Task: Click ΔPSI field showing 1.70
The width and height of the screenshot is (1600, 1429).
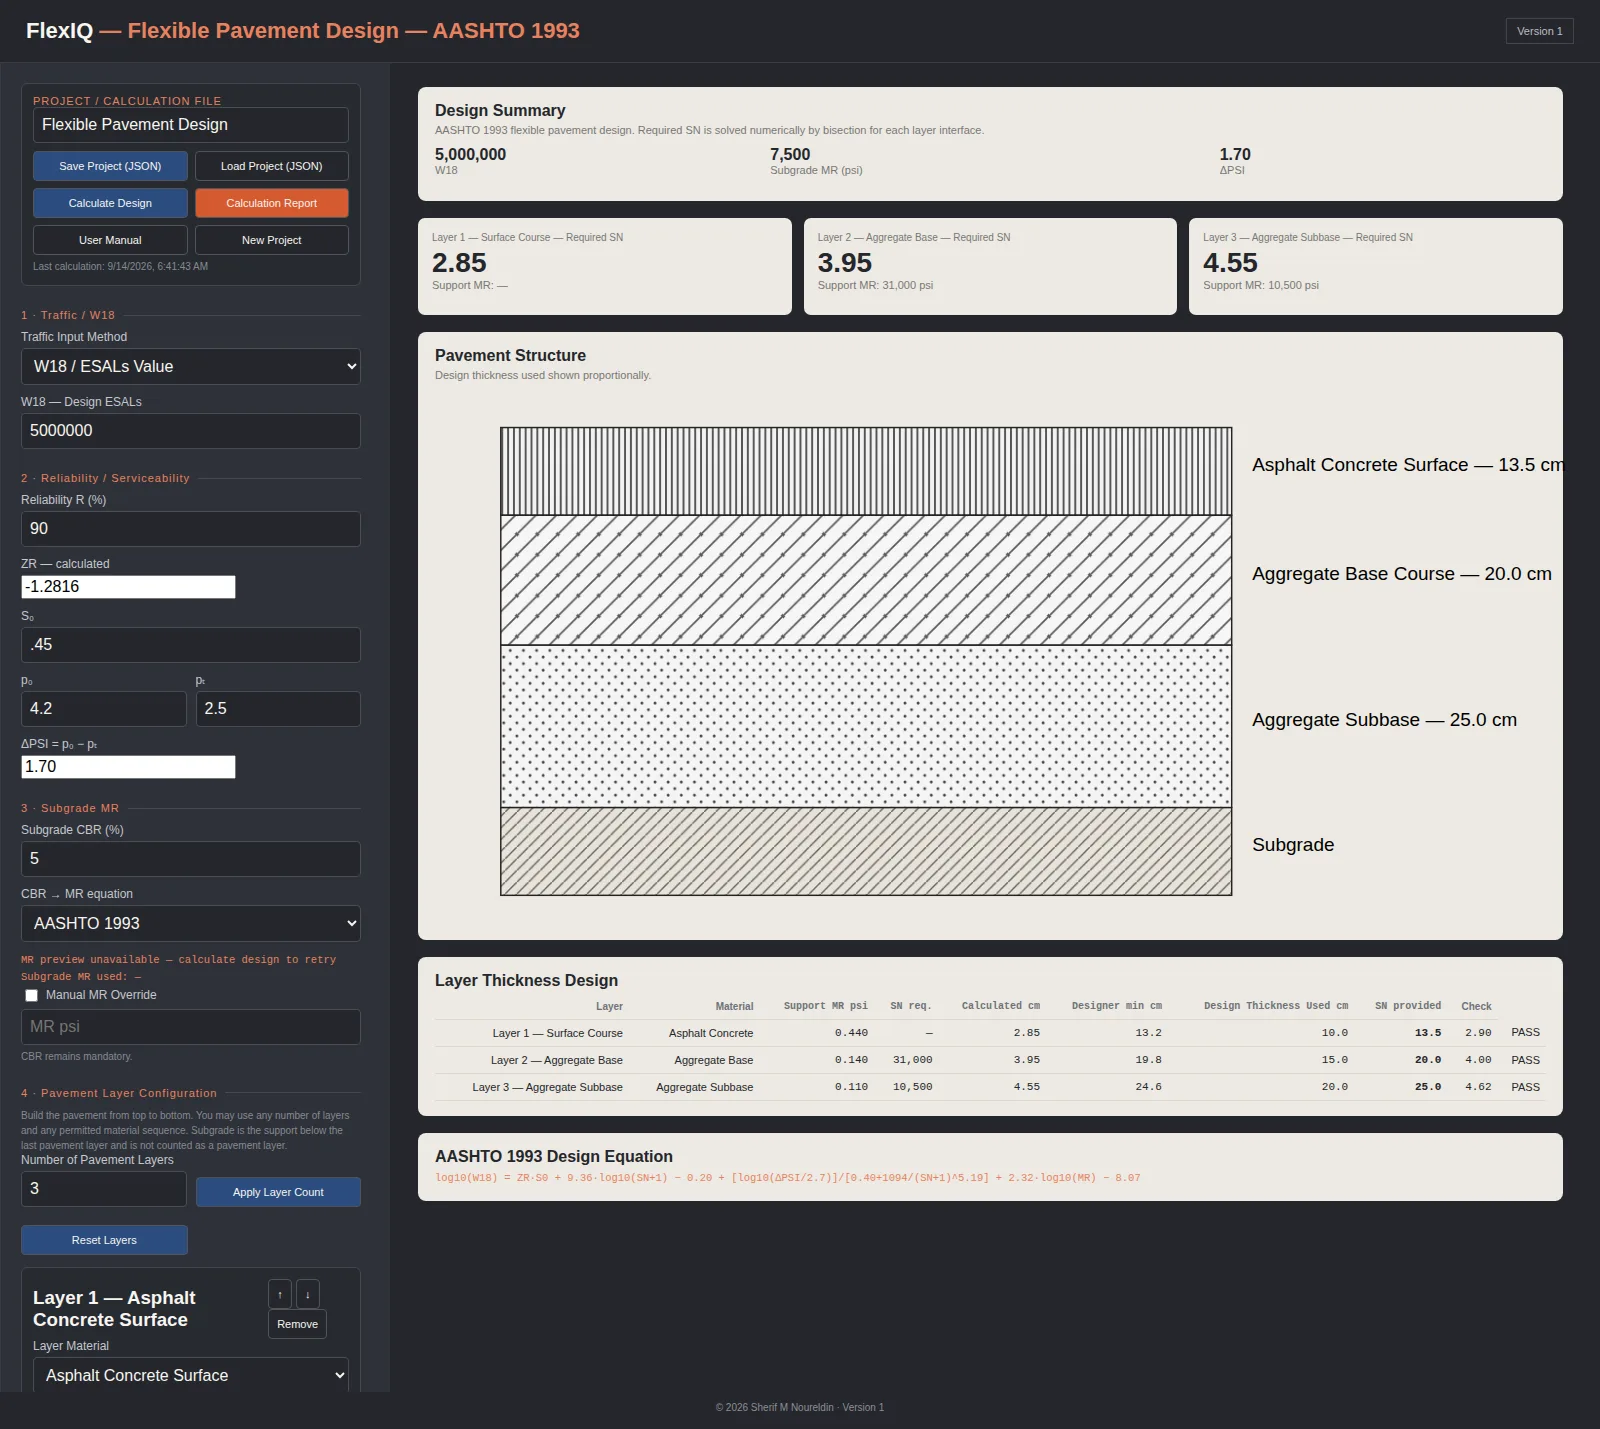Action: (128, 767)
